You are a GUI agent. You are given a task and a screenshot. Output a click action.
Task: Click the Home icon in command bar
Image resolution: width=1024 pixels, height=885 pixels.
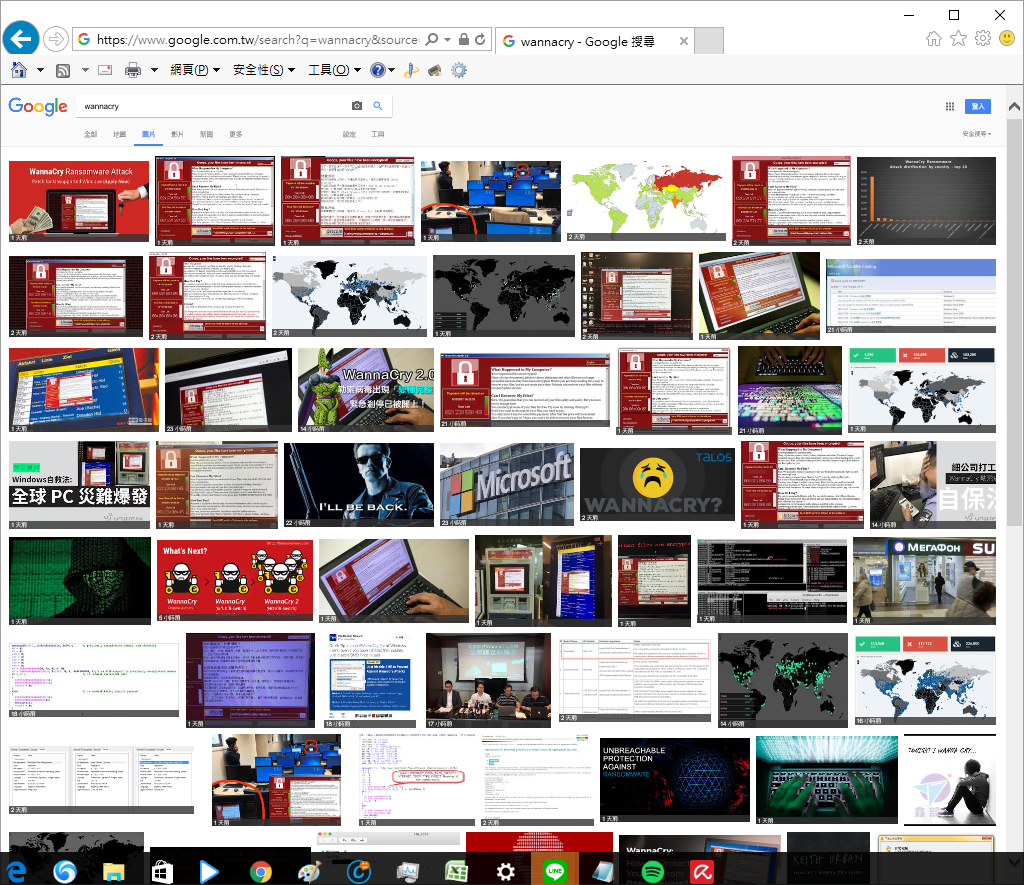19,69
